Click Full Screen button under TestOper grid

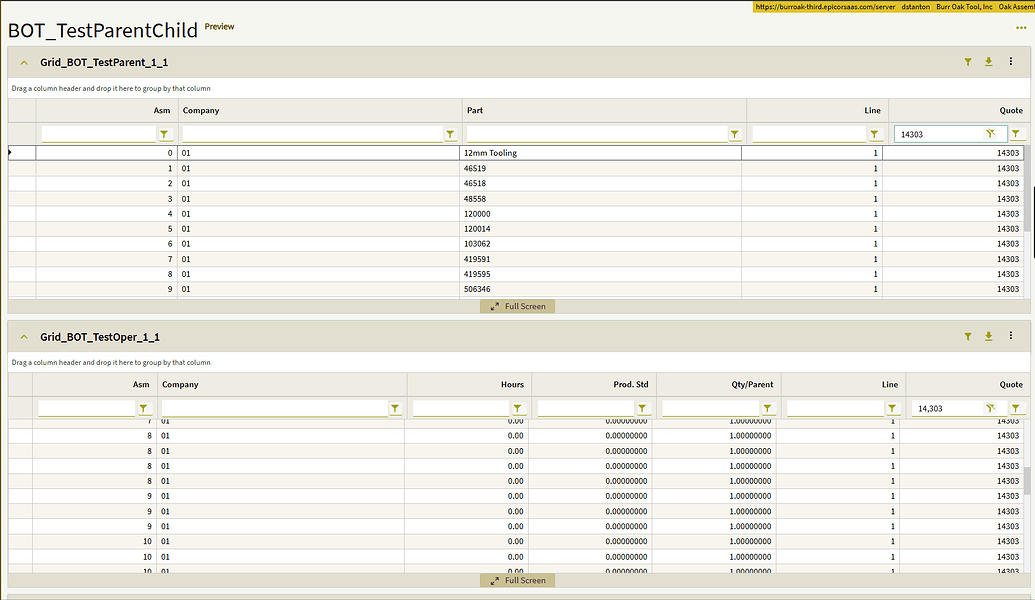coord(517,580)
